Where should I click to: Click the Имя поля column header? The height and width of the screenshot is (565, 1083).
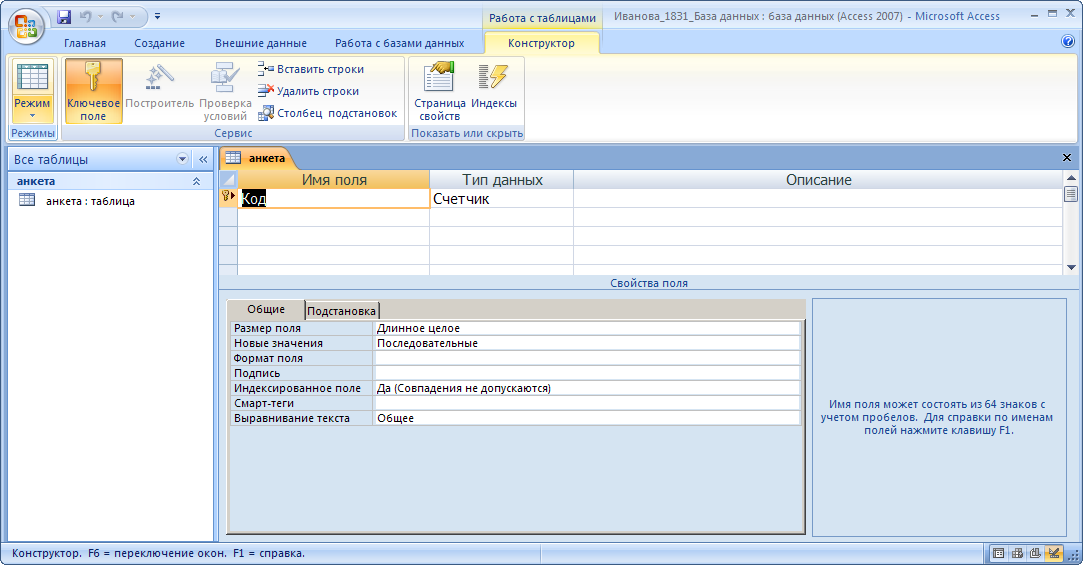(x=334, y=180)
